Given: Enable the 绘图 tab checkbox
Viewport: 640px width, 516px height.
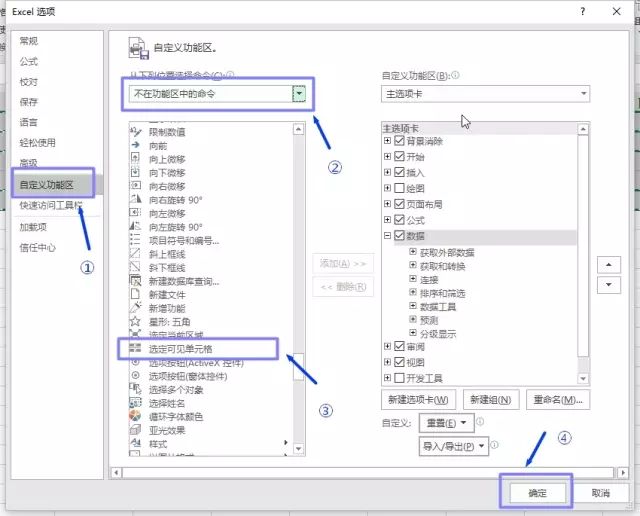Looking at the screenshot, I should pos(399,188).
